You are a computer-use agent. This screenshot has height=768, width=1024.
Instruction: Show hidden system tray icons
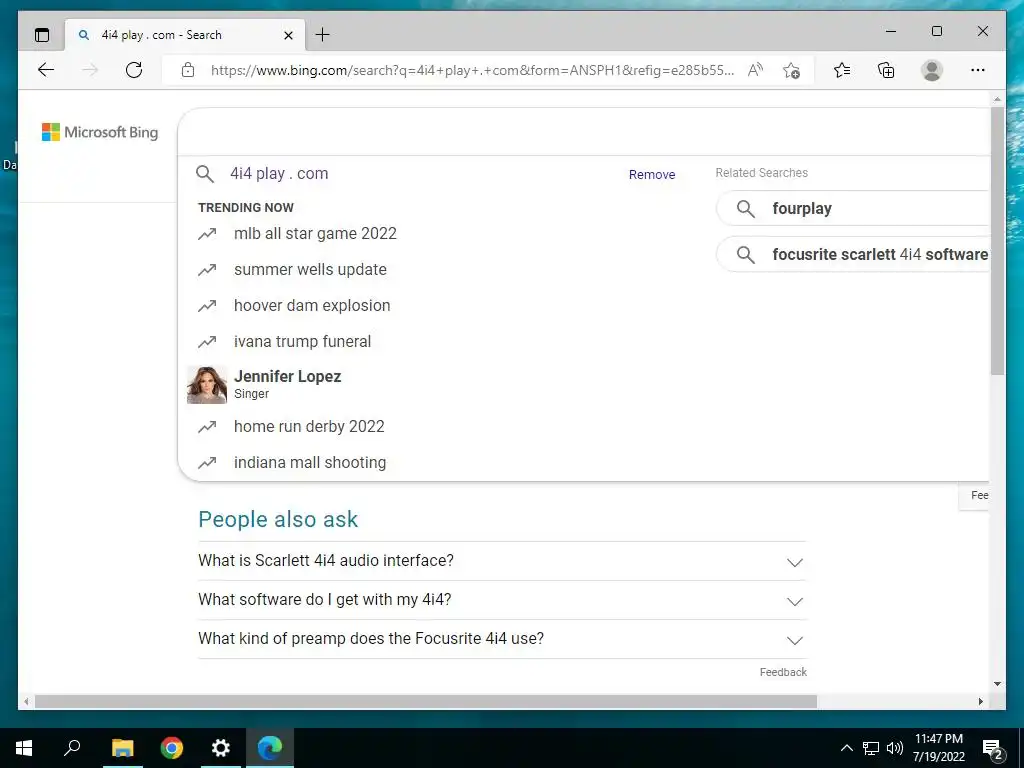846,748
